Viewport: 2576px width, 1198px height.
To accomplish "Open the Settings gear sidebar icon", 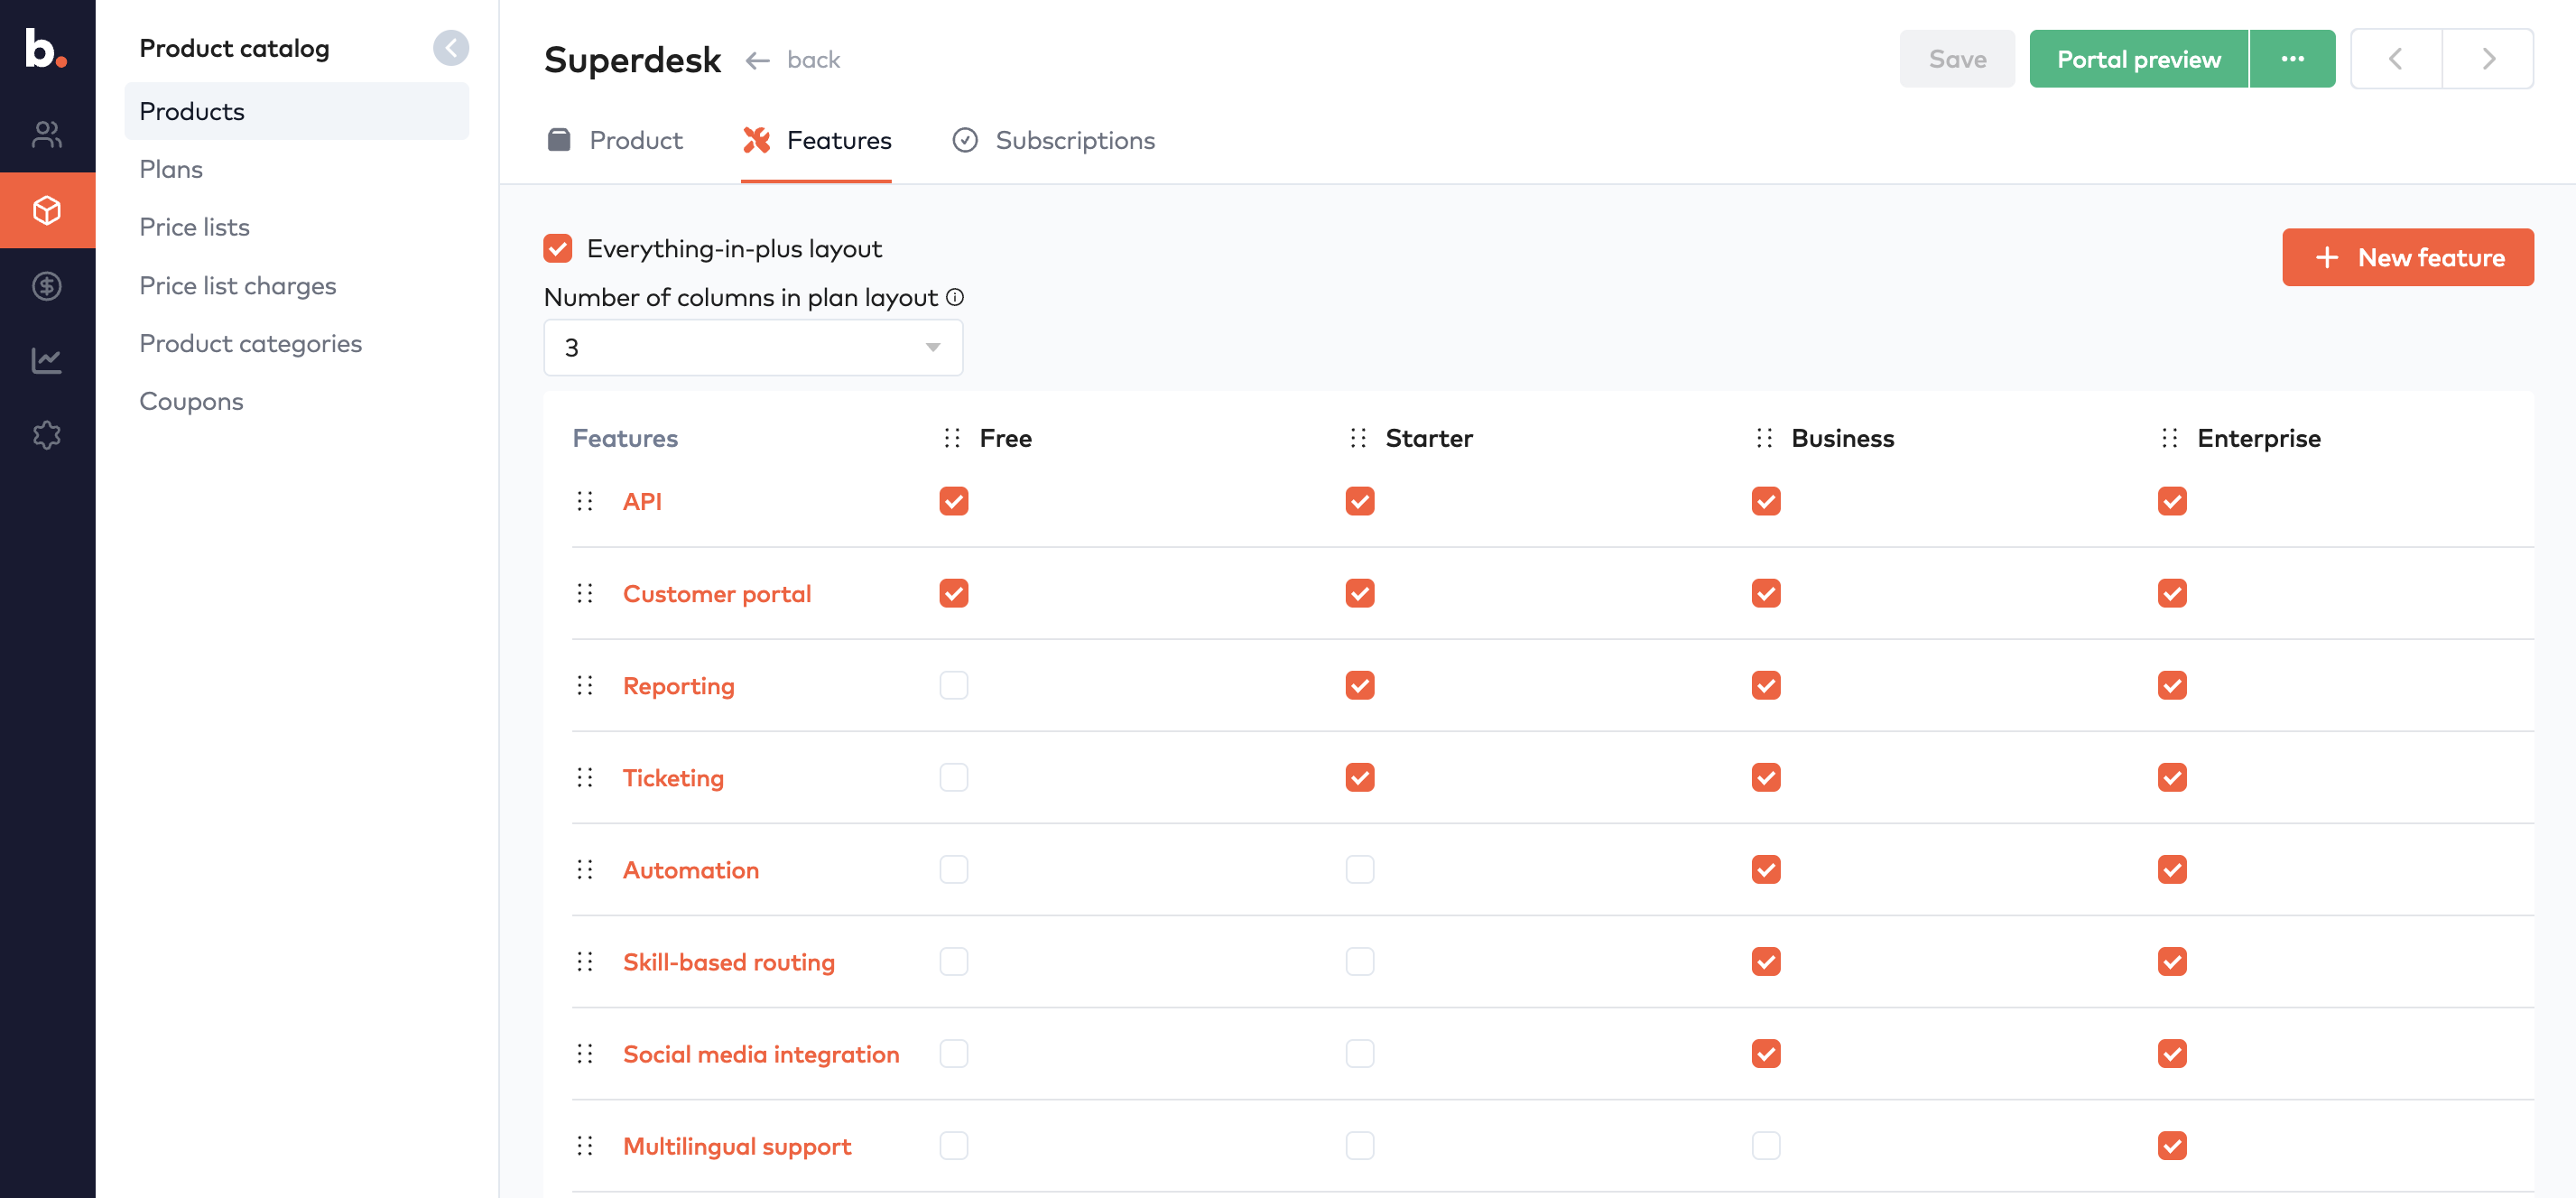I will click(x=47, y=435).
